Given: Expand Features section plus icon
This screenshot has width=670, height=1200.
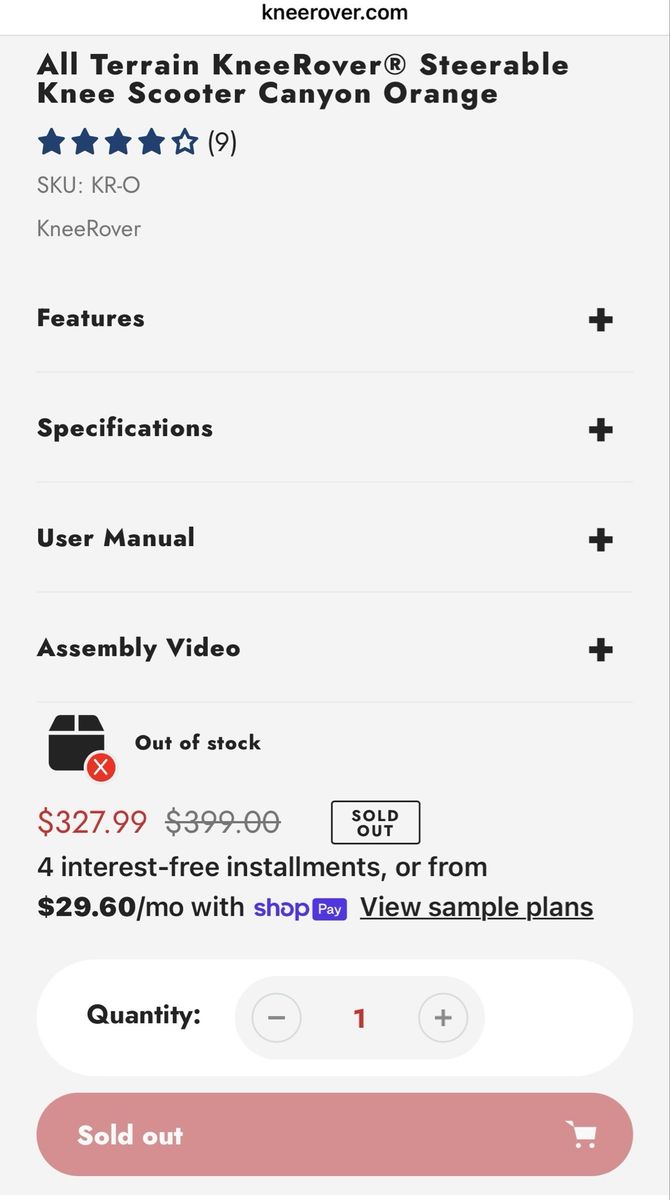Looking at the screenshot, I should pos(600,320).
